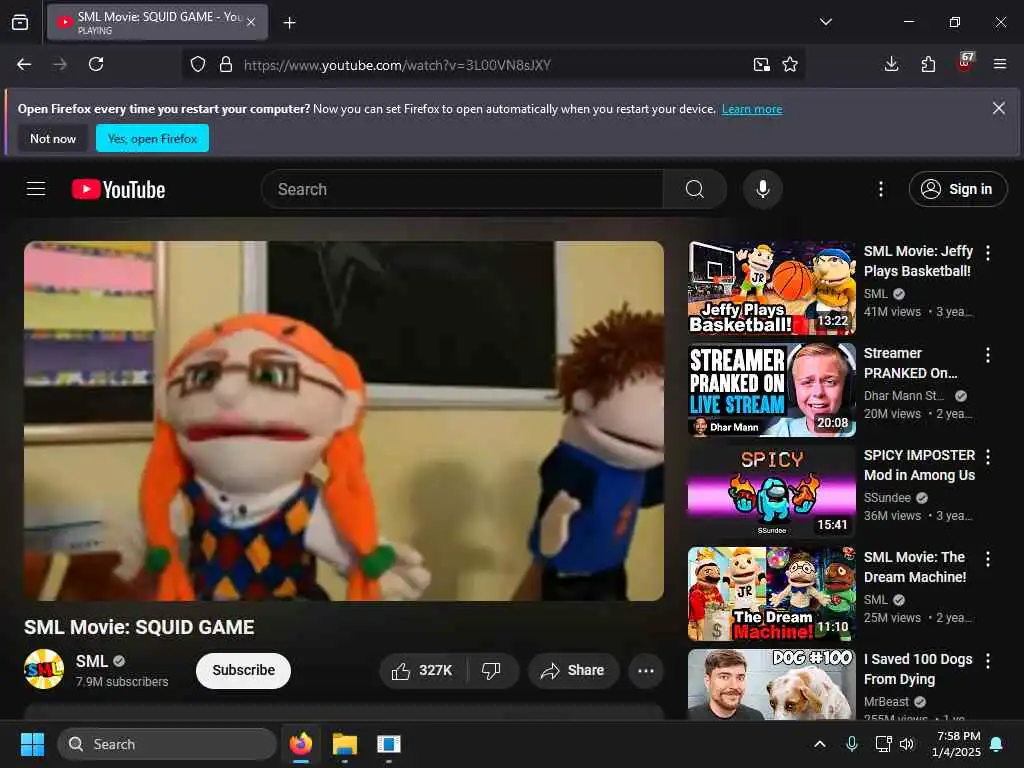Expand the list all tabs chevron
Screen dimensions: 1024x768
coord(825,22)
